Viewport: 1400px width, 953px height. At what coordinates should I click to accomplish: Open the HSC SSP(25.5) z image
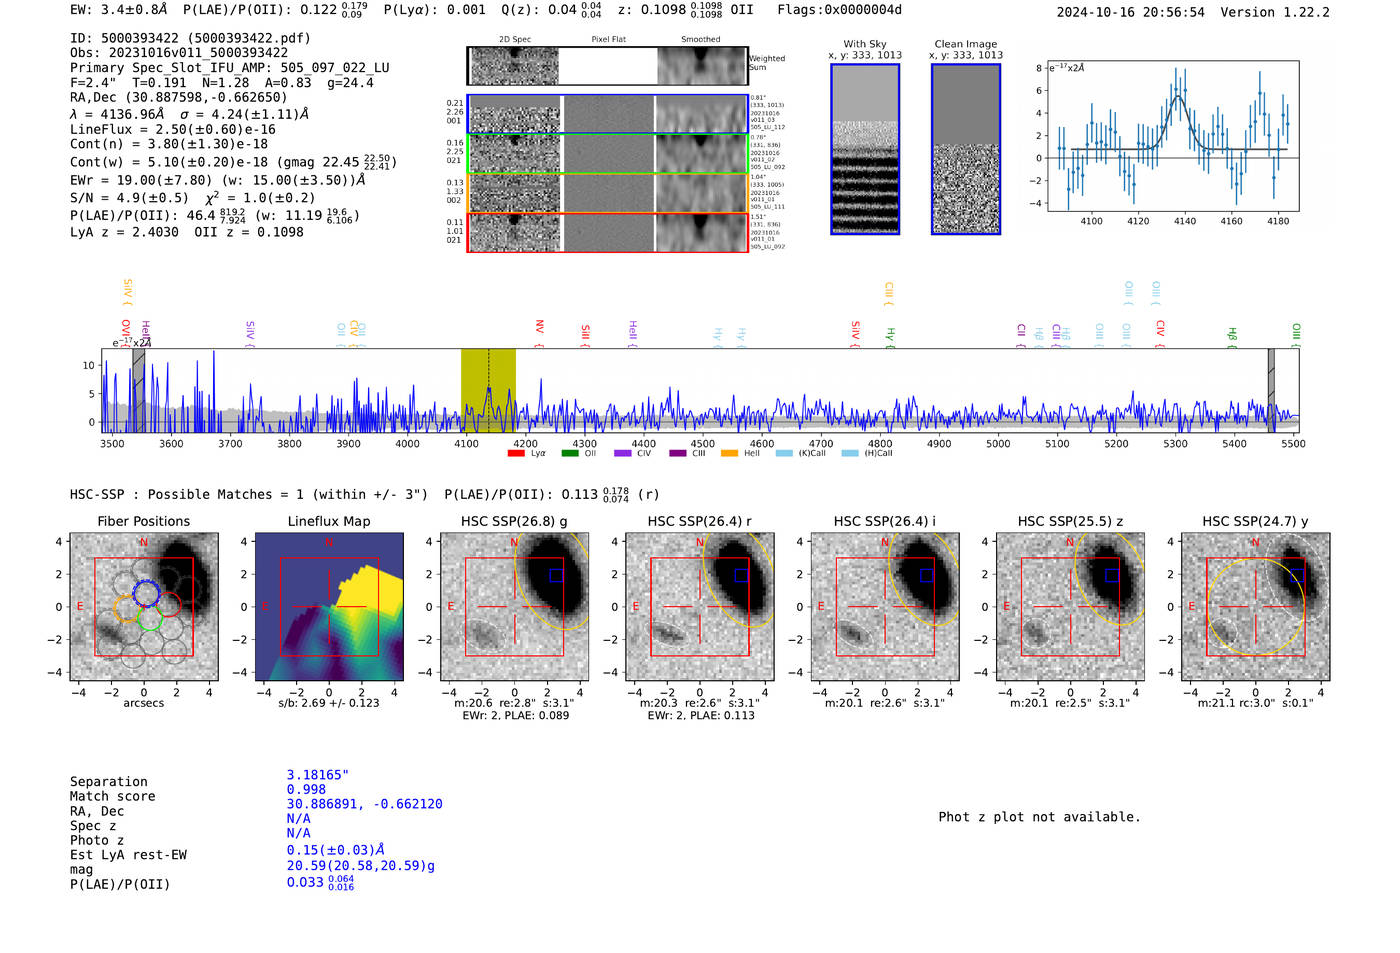(x=1070, y=607)
